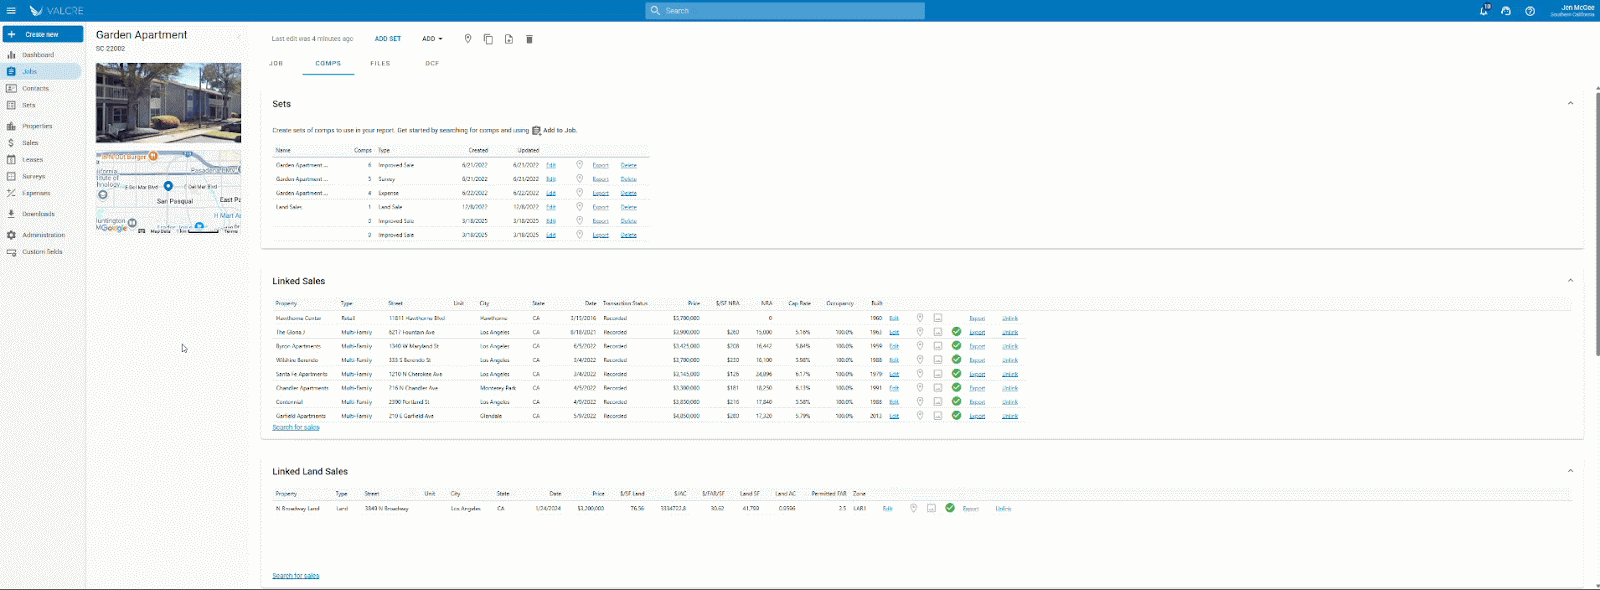The width and height of the screenshot is (1600, 590).
Task: Toggle green check for Centennial
Action: 956,402
